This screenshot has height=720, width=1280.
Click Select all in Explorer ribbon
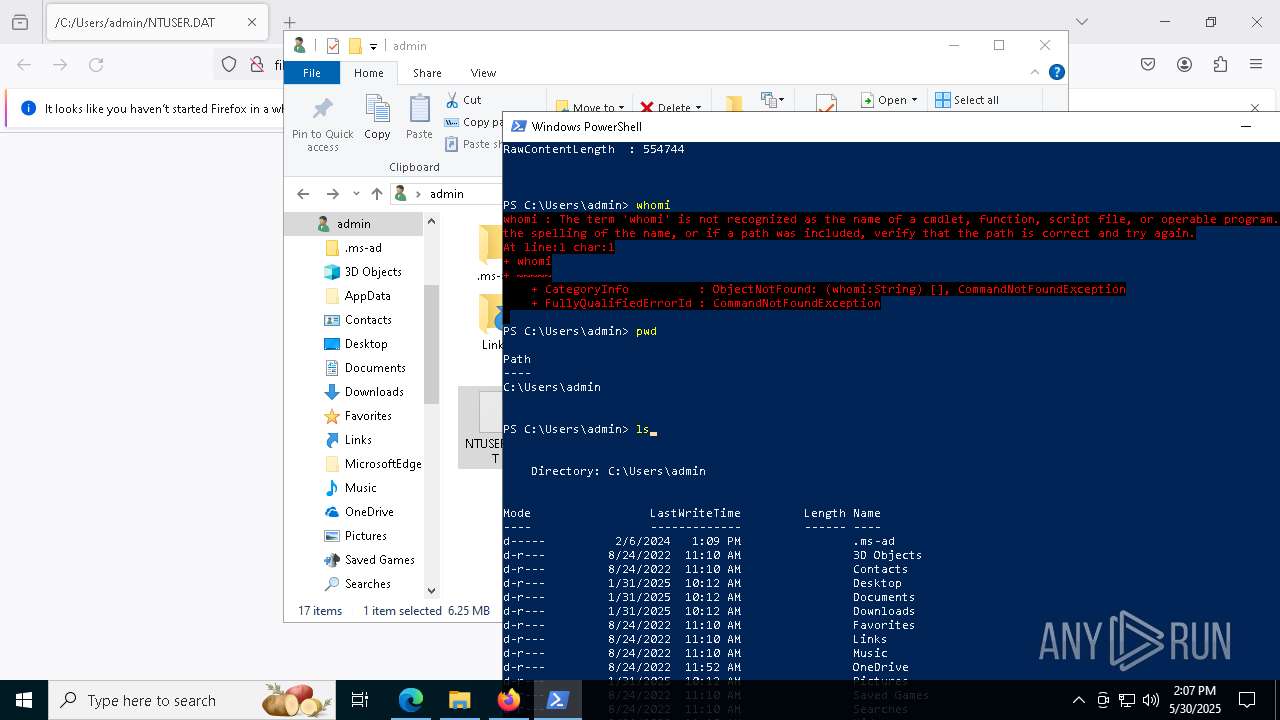(x=967, y=100)
